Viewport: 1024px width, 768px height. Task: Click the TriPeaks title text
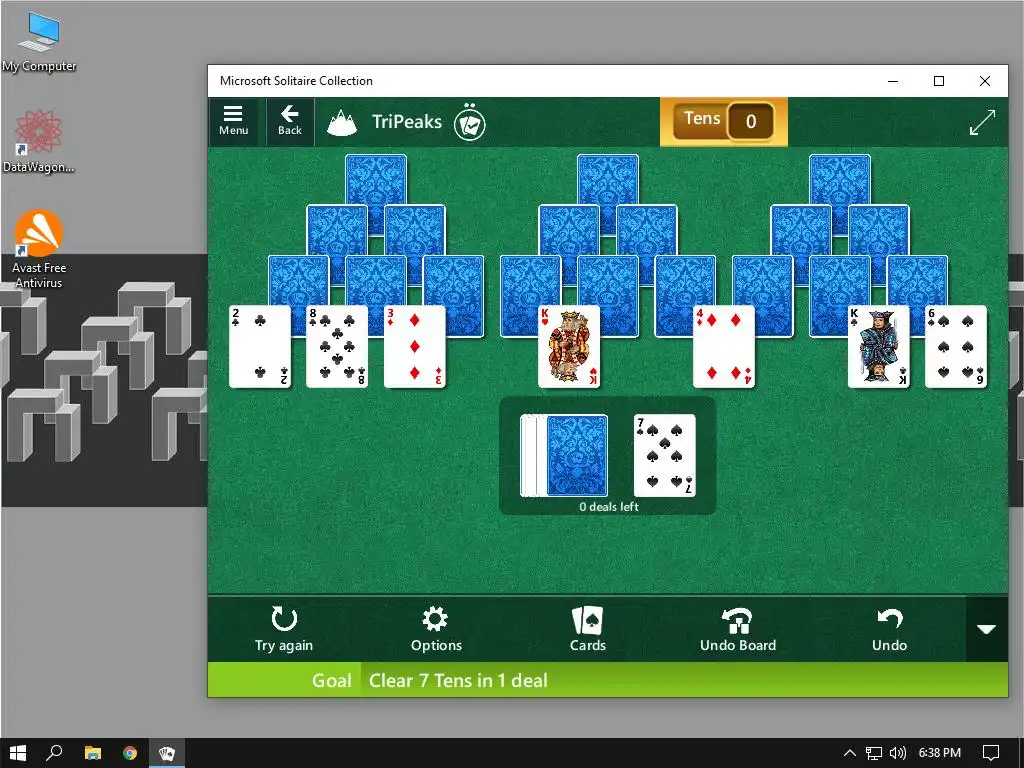[407, 121]
